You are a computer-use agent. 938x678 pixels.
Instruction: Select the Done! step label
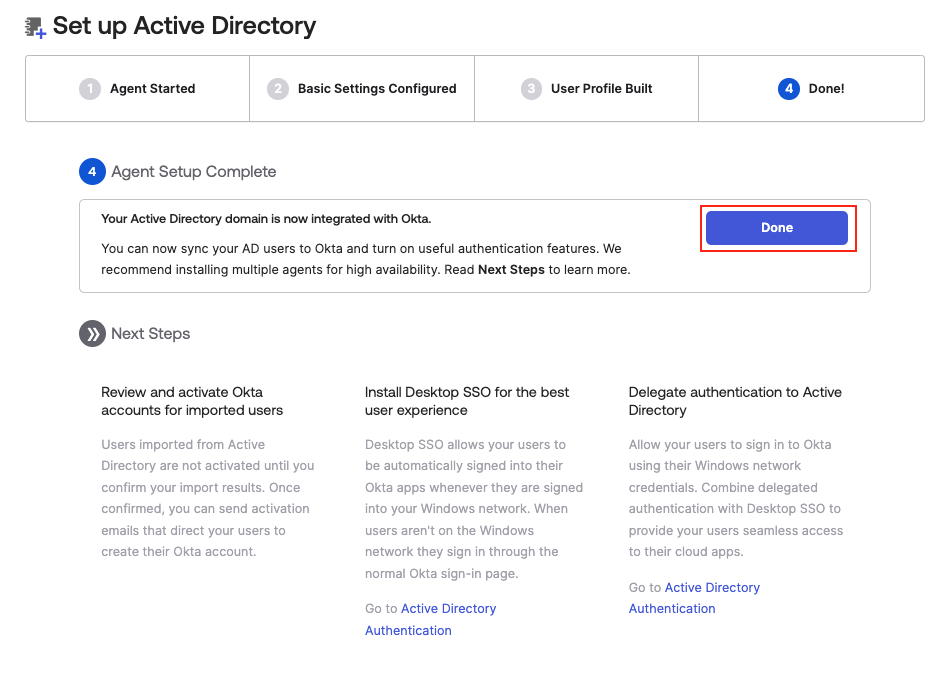826,89
